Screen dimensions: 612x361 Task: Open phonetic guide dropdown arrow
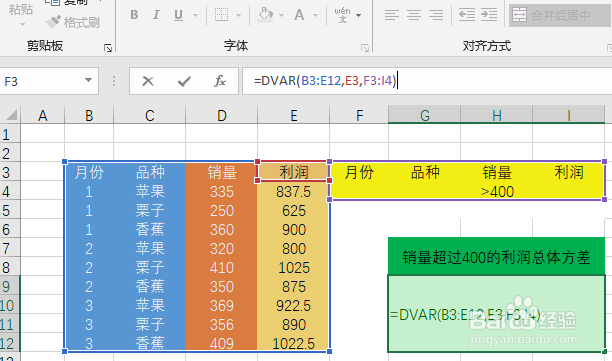coord(358,16)
